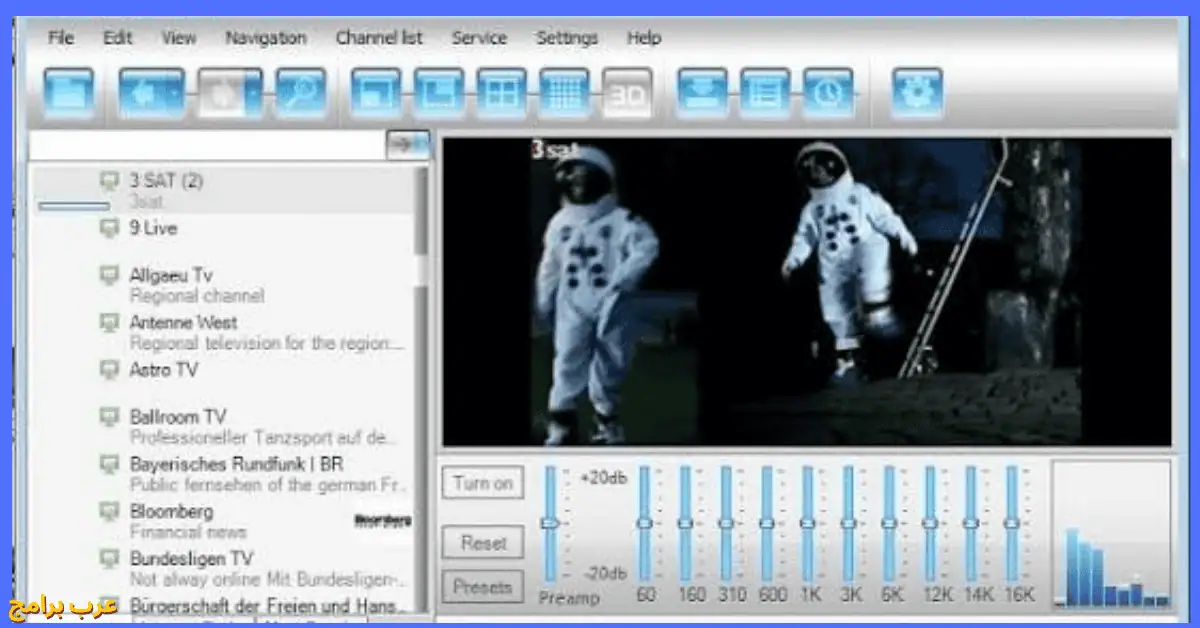The height and width of the screenshot is (628, 1200).
Task: Adjust the 310 Hz equalizer slider
Action: pos(726,523)
